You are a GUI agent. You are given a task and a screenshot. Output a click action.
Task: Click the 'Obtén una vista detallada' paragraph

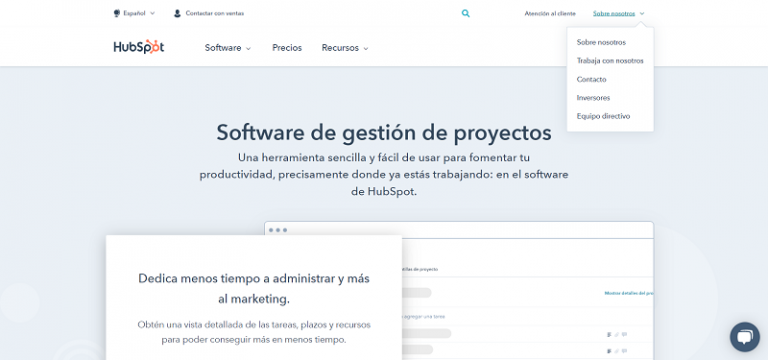click(x=254, y=332)
